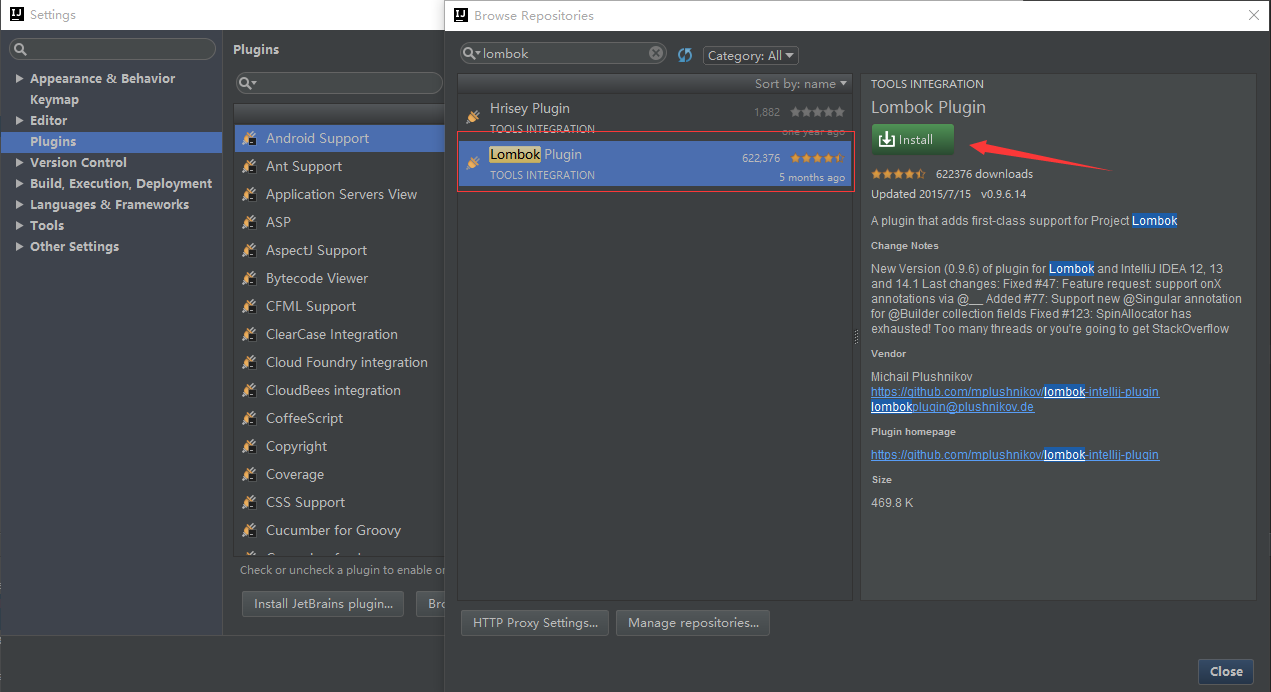Select Coverage in plugin list
The image size is (1271, 692).
click(x=339, y=474)
